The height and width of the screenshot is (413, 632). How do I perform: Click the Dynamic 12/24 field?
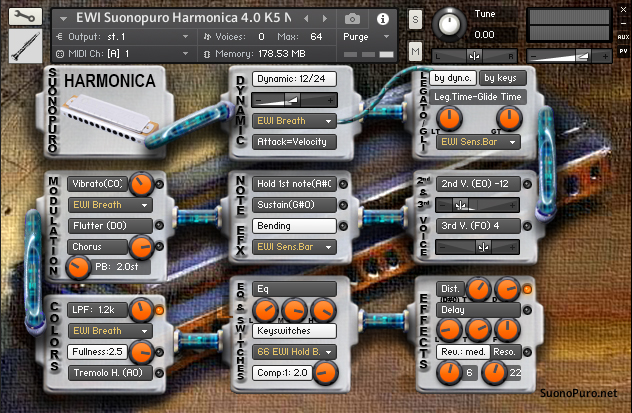[x=294, y=79]
